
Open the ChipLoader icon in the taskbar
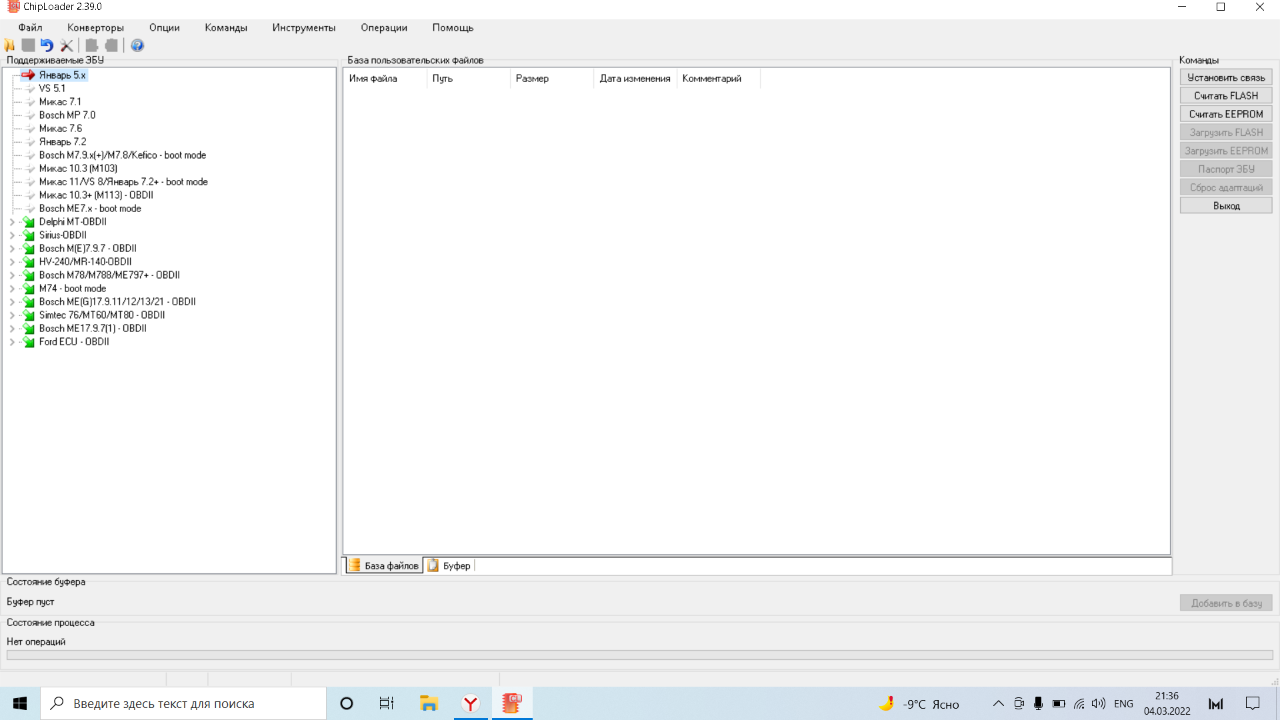tap(512, 703)
